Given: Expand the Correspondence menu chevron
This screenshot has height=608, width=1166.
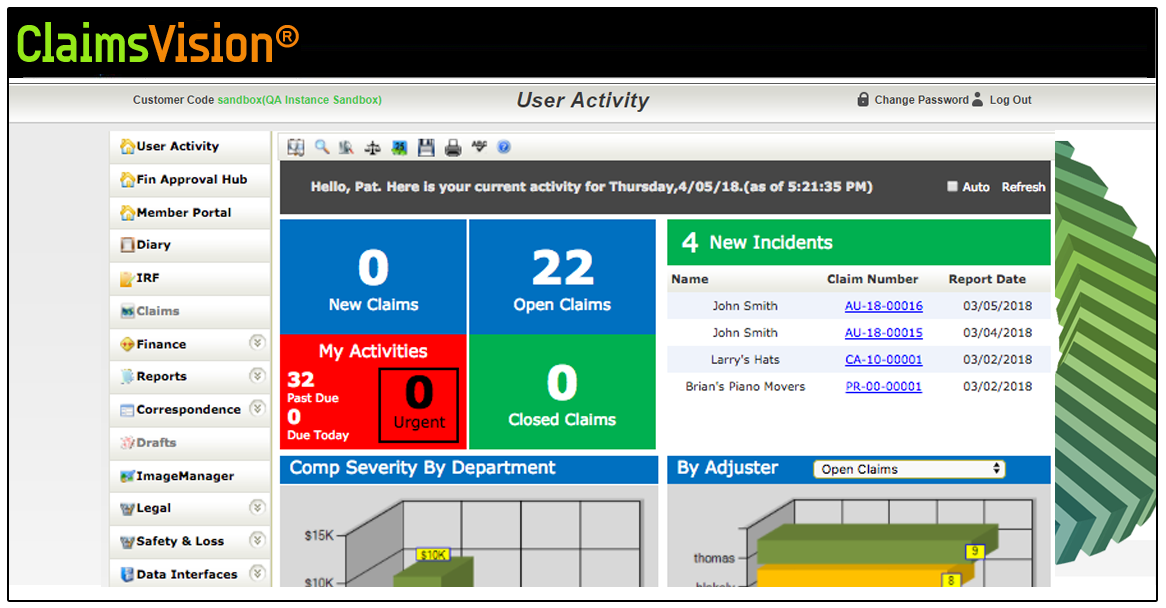Looking at the screenshot, I should [x=257, y=408].
